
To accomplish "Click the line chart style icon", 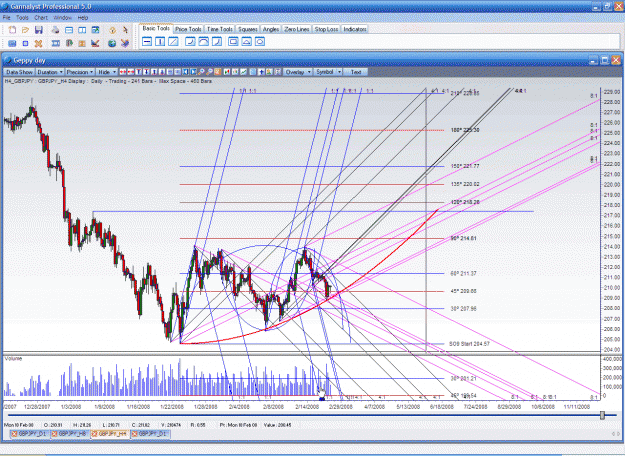I will click(244, 72).
